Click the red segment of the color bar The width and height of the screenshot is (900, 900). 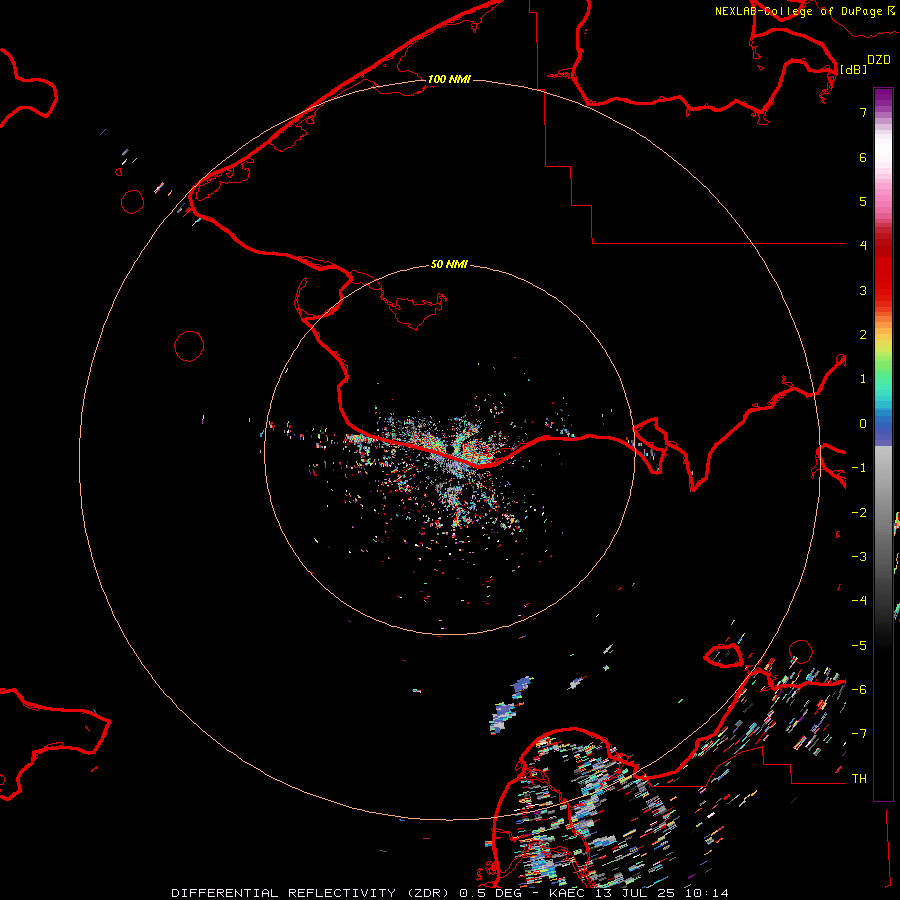[x=883, y=270]
